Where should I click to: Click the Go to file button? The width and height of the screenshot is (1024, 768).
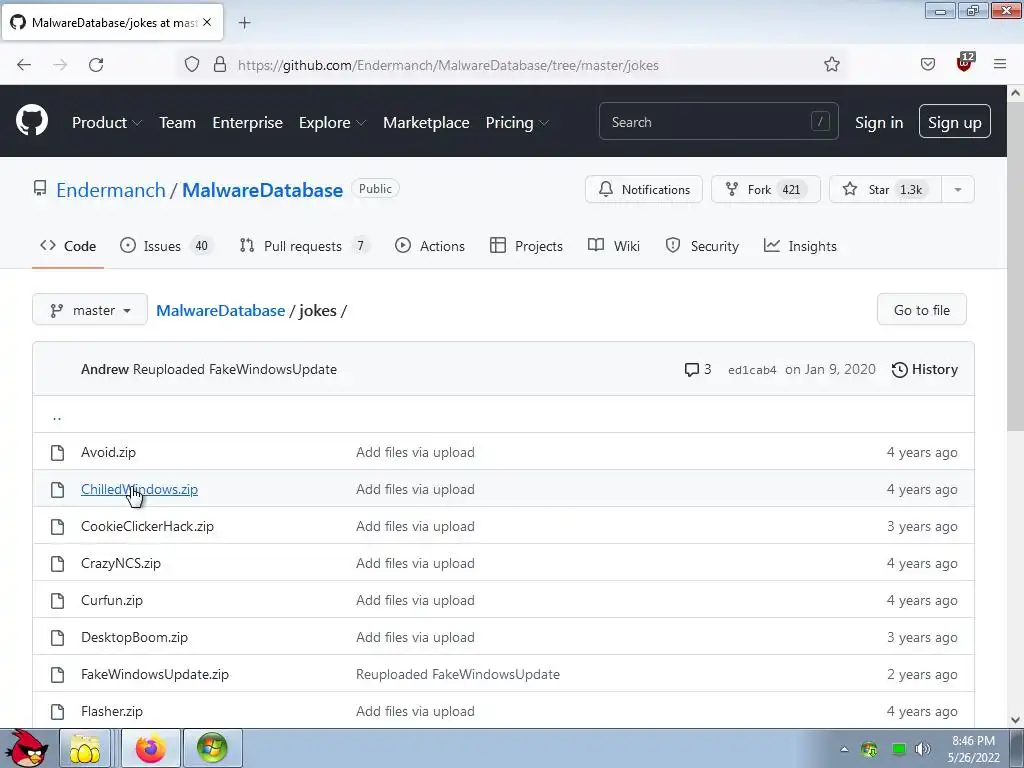pos(921,310)
